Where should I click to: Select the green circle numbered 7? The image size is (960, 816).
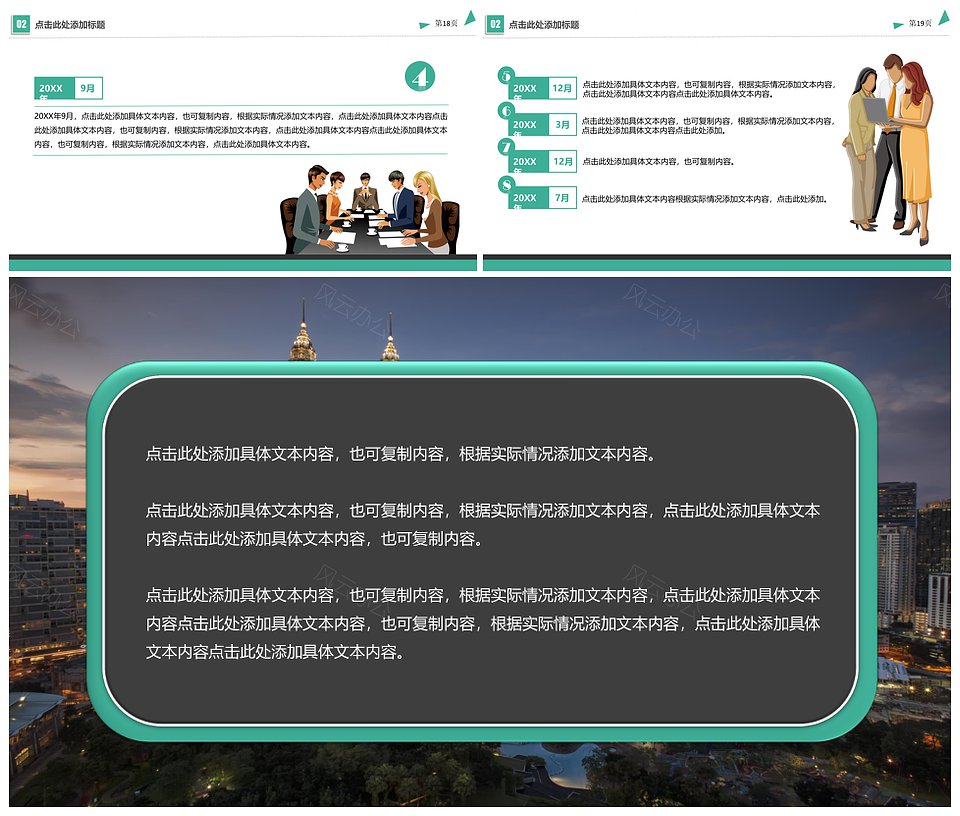click(x=506, y=147)
